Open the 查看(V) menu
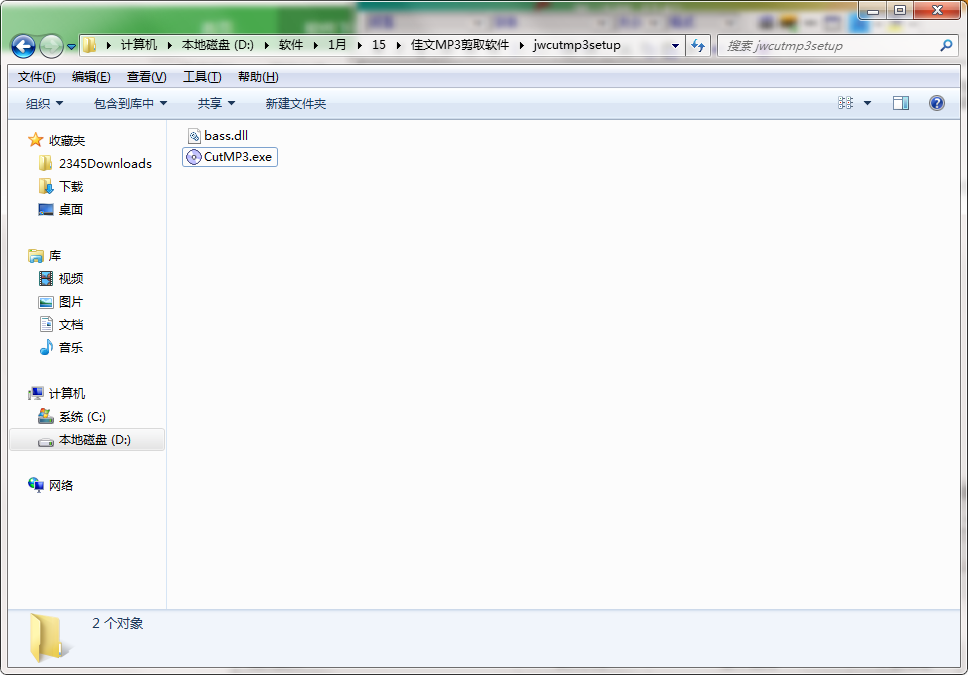This screenshot has height=675, width=968. tap(146, 77)
